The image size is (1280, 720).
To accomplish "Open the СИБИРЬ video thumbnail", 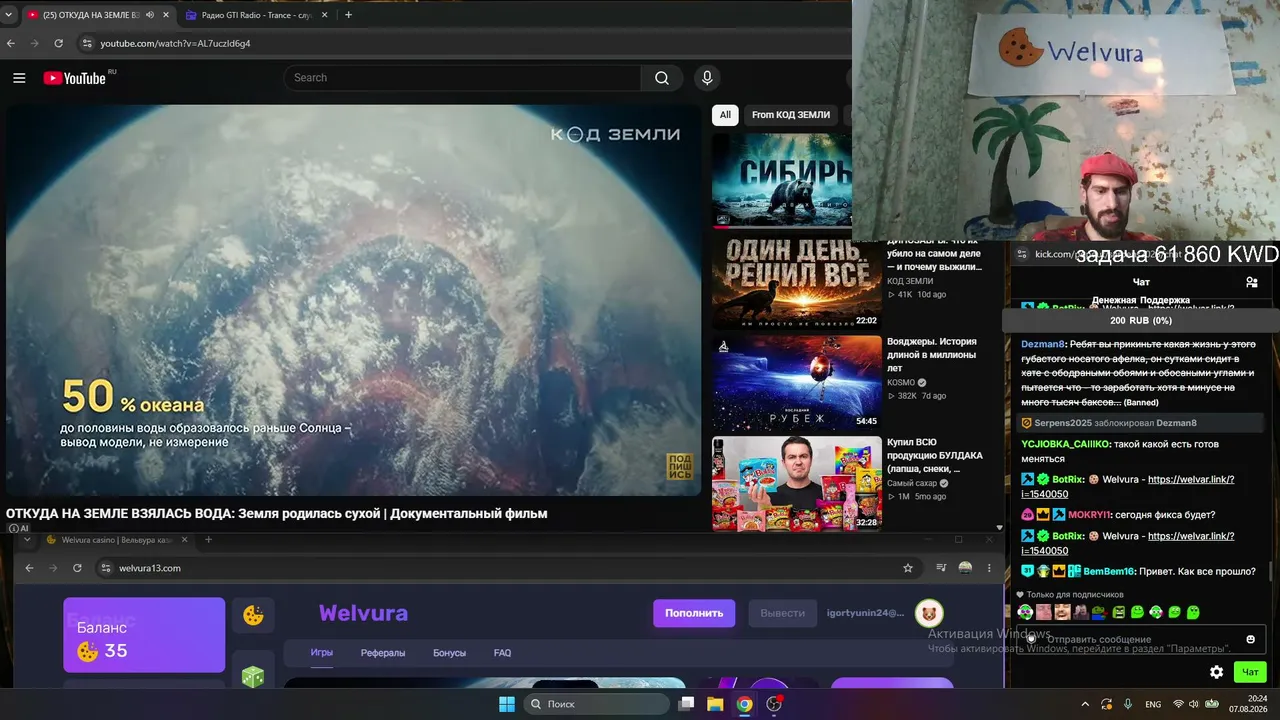I will [782, 181].
